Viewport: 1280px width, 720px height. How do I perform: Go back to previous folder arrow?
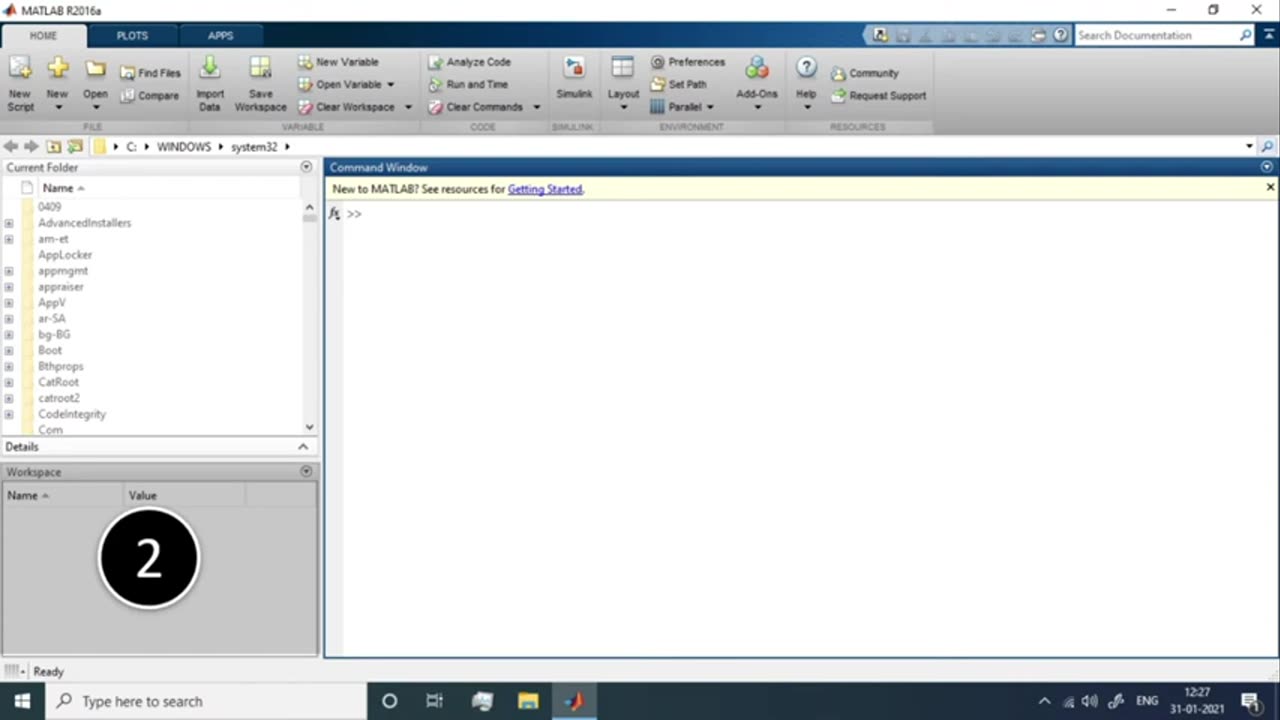(x=11, y=146)
